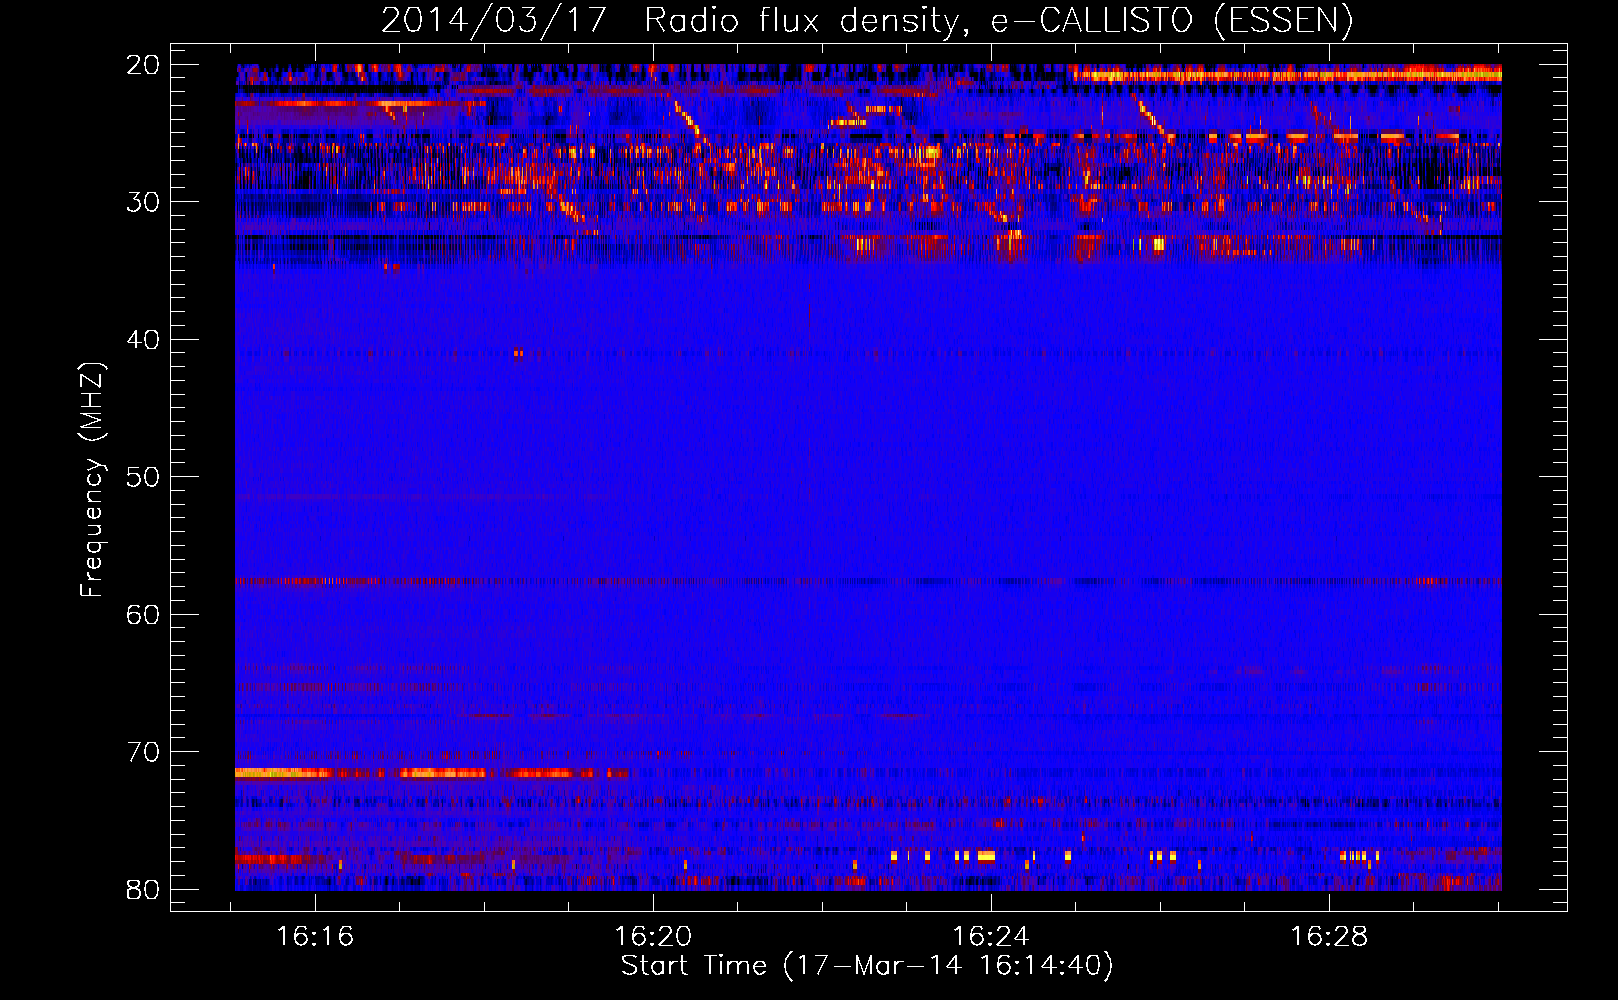Click the 16:24 time tick label
1618x1000 pixels.
[x=991, y=937]
